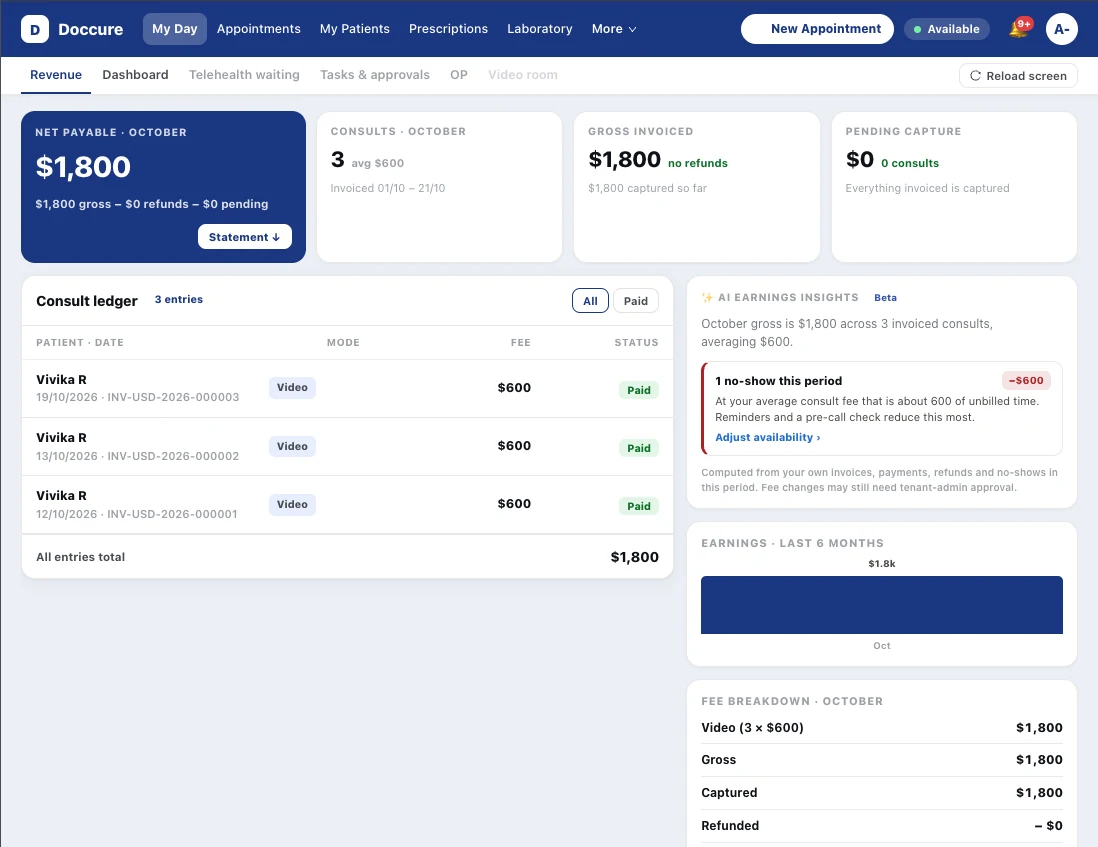The height and width of the screenshot is (847, 1098).
Task: Select the Paid ledger filter
Action: [x=636, y=301]
